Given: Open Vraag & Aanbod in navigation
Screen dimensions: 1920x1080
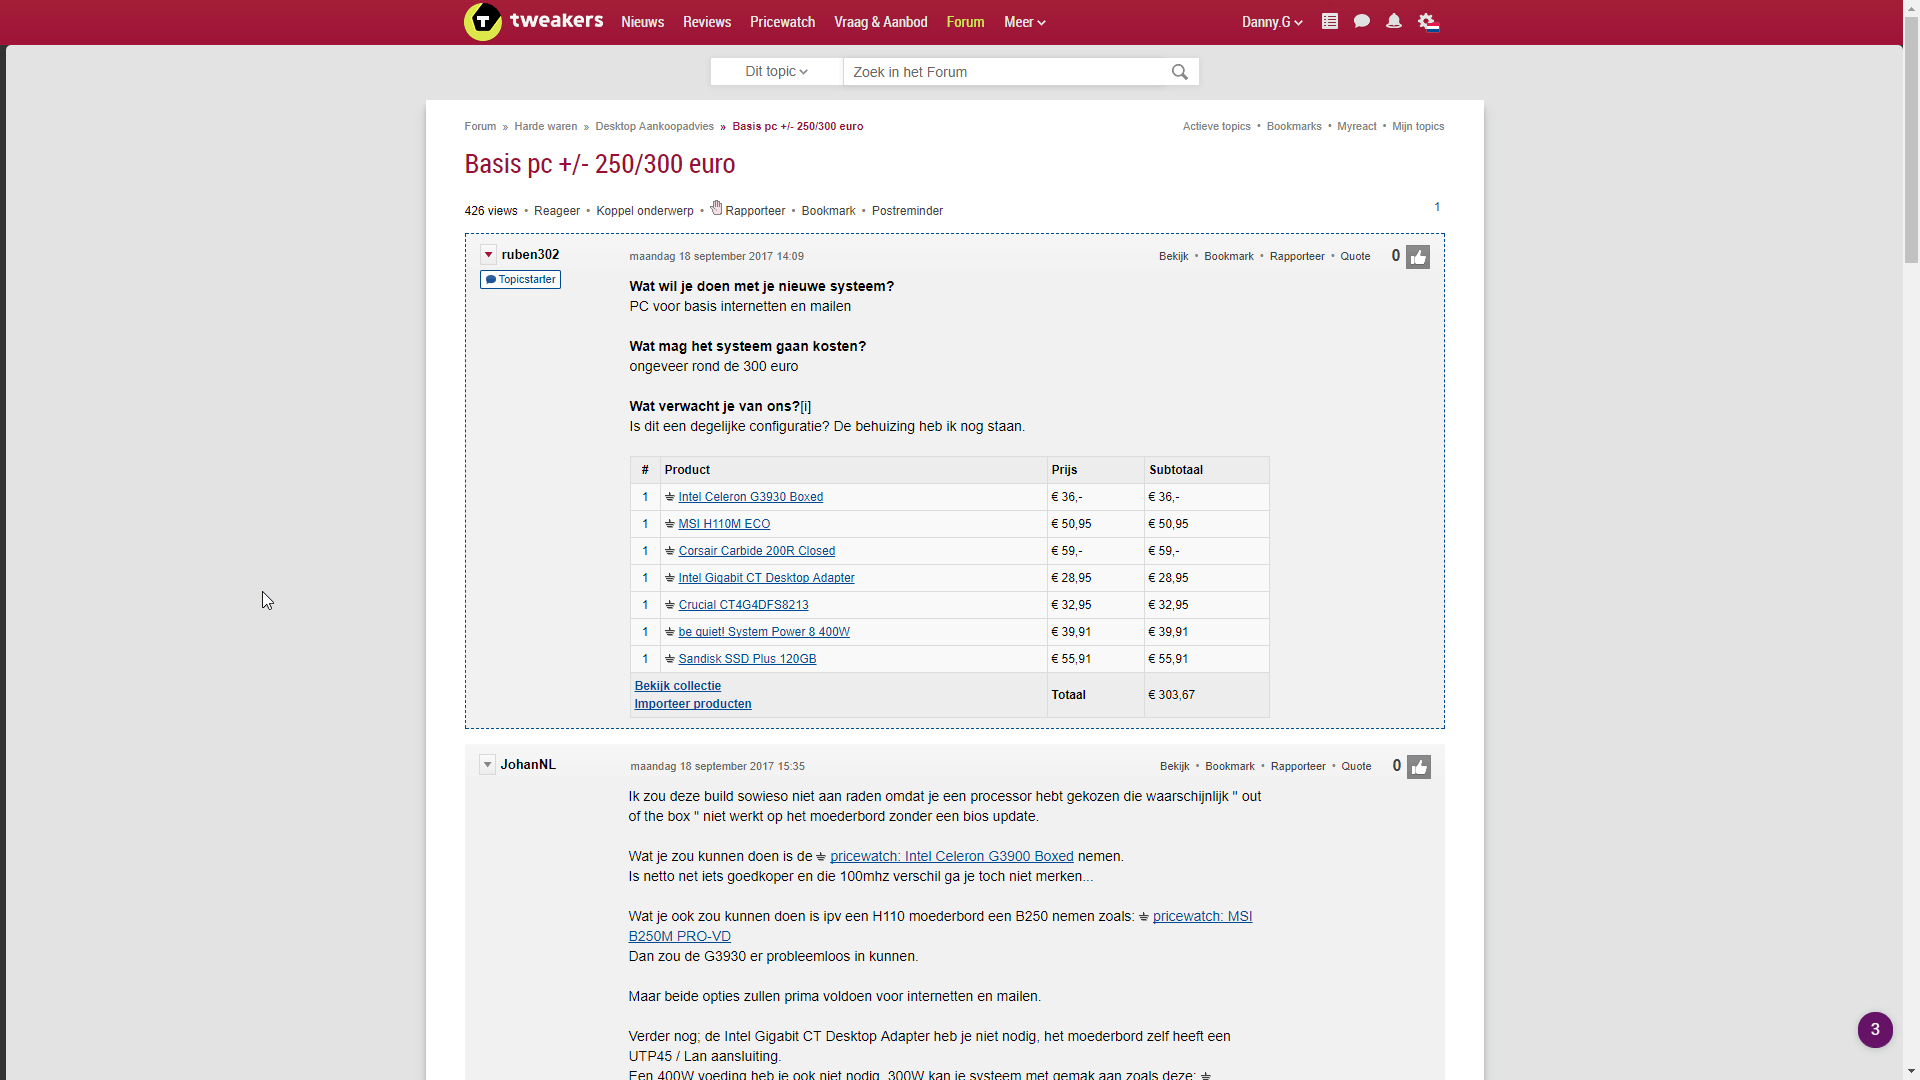Looking at the screenshot, I should click(x=880, y=22).
